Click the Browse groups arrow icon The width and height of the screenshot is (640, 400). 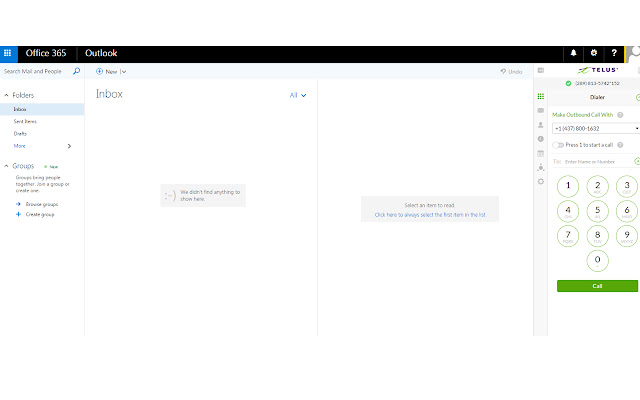pos(18,204)
